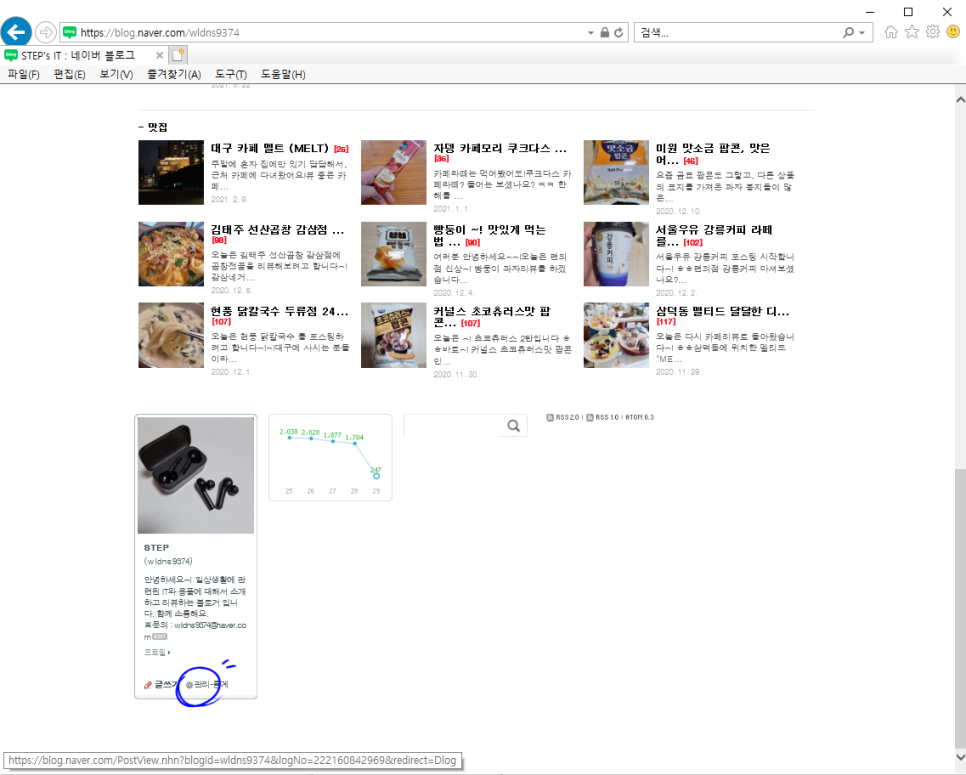Open post 미원 맛소금 팝콘
The height and width of the screenshot is (775, 966).
pyautogui.click(x=713, y=154)
